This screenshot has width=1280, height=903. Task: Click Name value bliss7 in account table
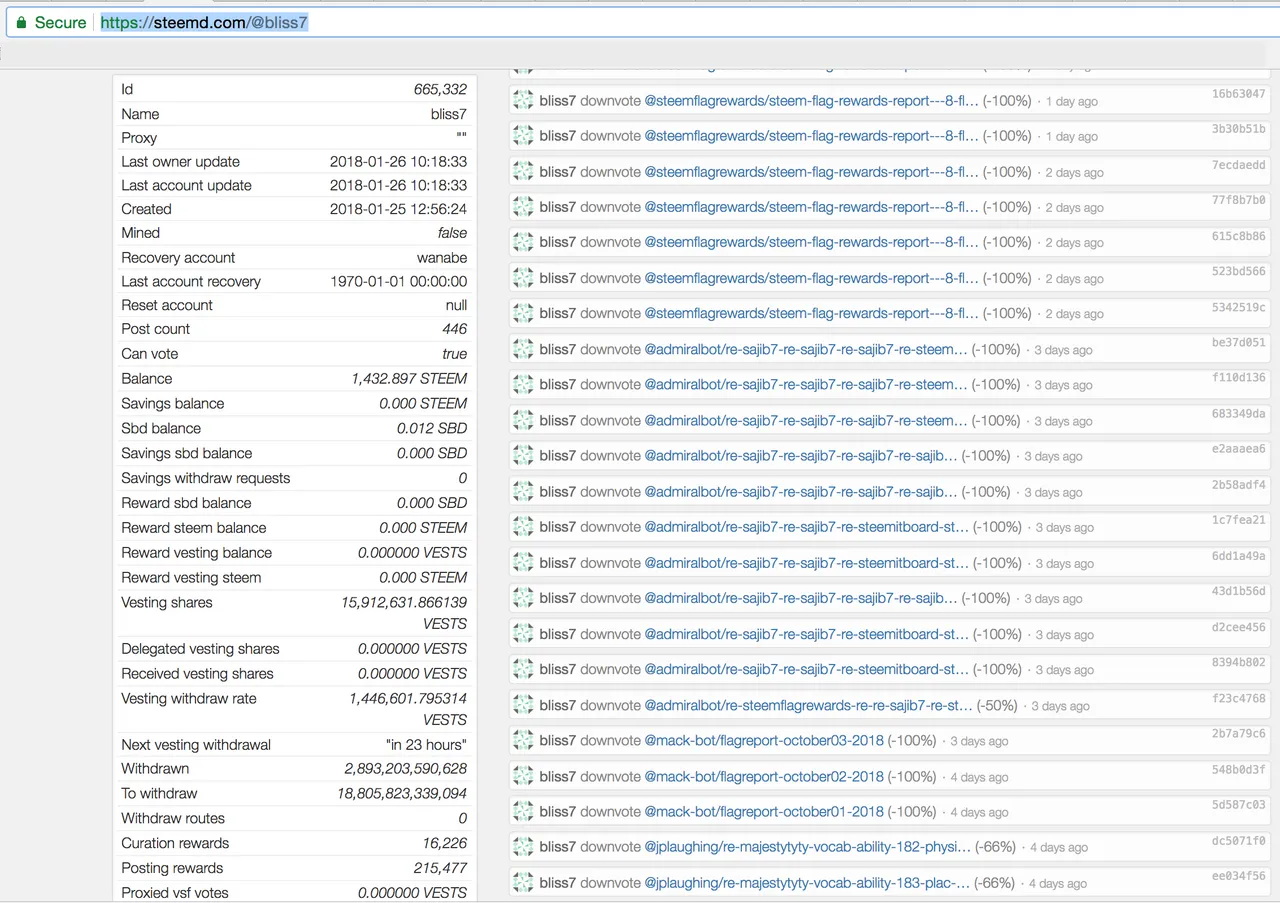(x=449, y=114)
